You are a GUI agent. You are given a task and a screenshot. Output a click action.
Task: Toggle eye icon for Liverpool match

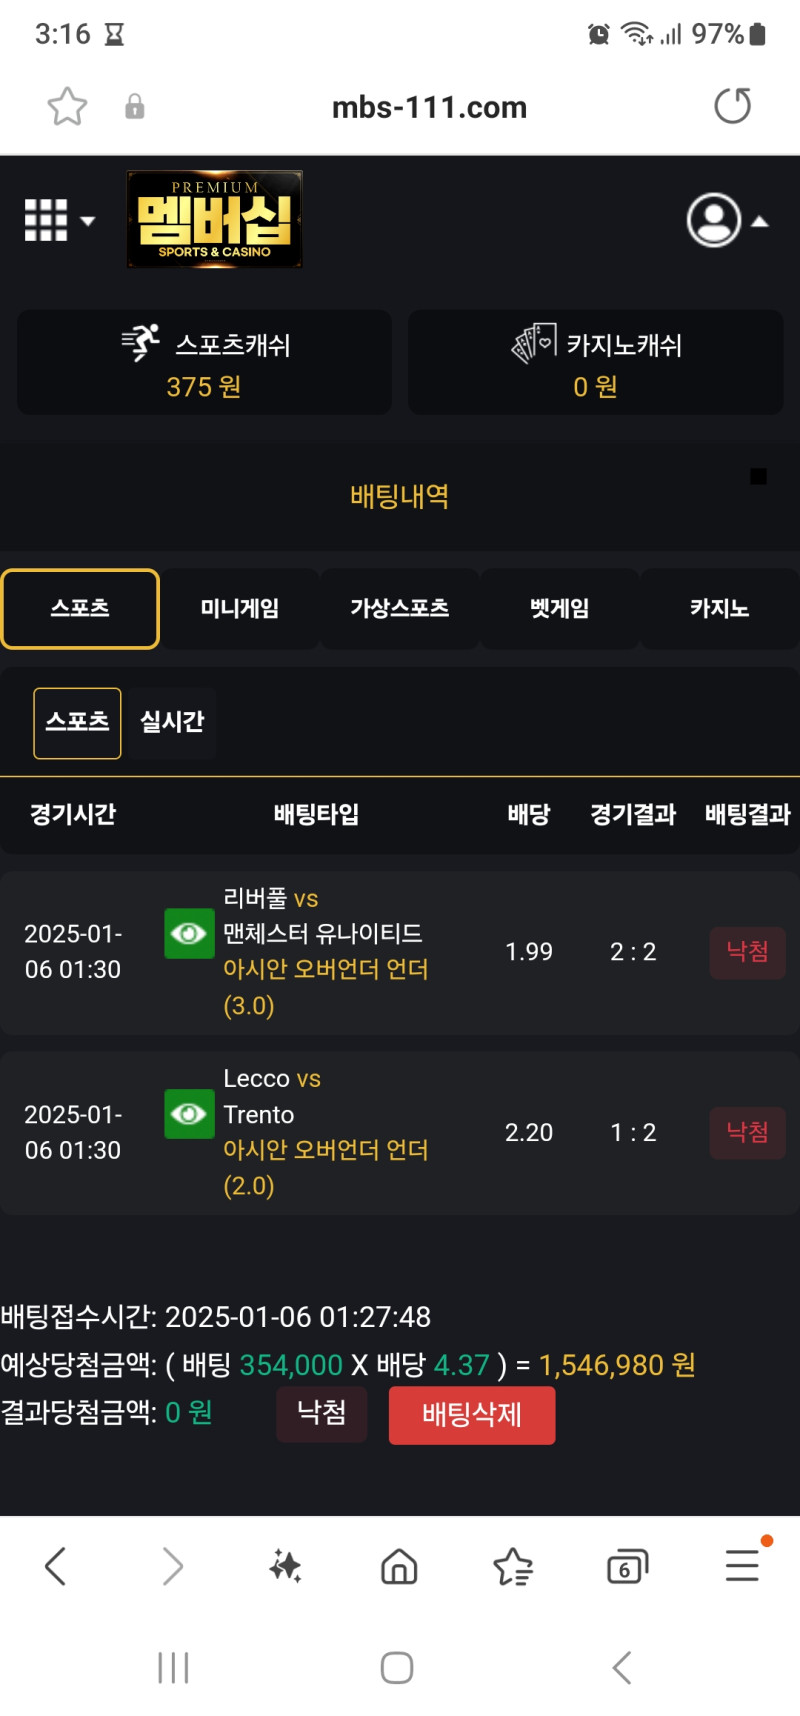click(x=189, y=933)
